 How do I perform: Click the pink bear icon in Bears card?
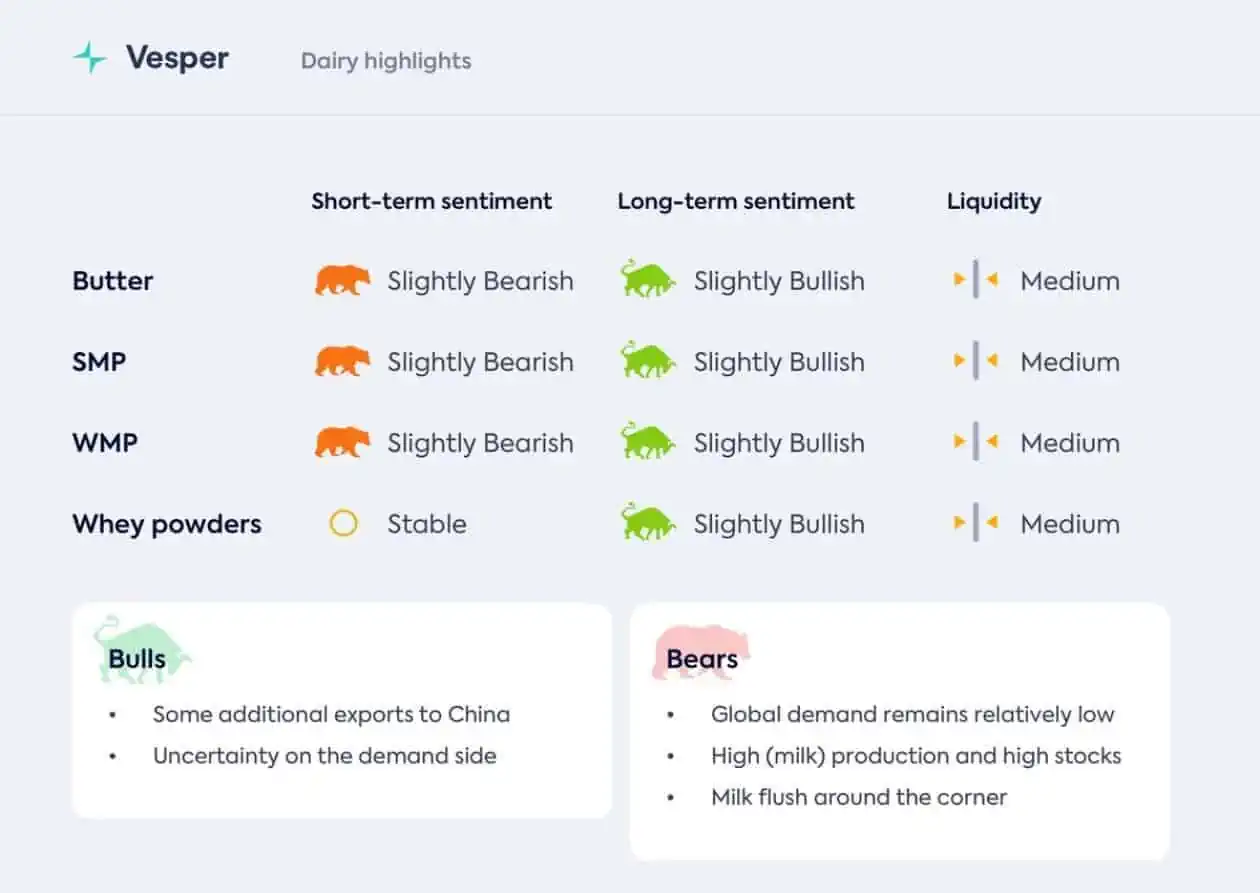click(x=701, y=652)
